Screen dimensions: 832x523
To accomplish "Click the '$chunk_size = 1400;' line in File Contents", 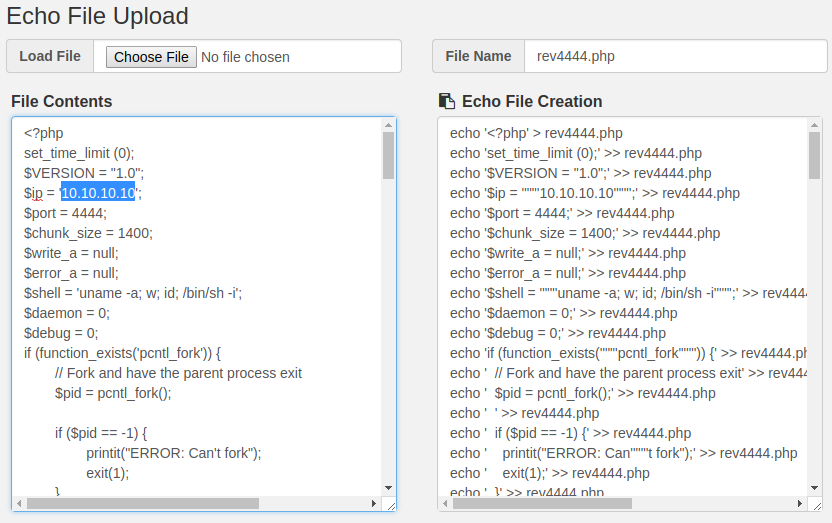I will (88, 233).
